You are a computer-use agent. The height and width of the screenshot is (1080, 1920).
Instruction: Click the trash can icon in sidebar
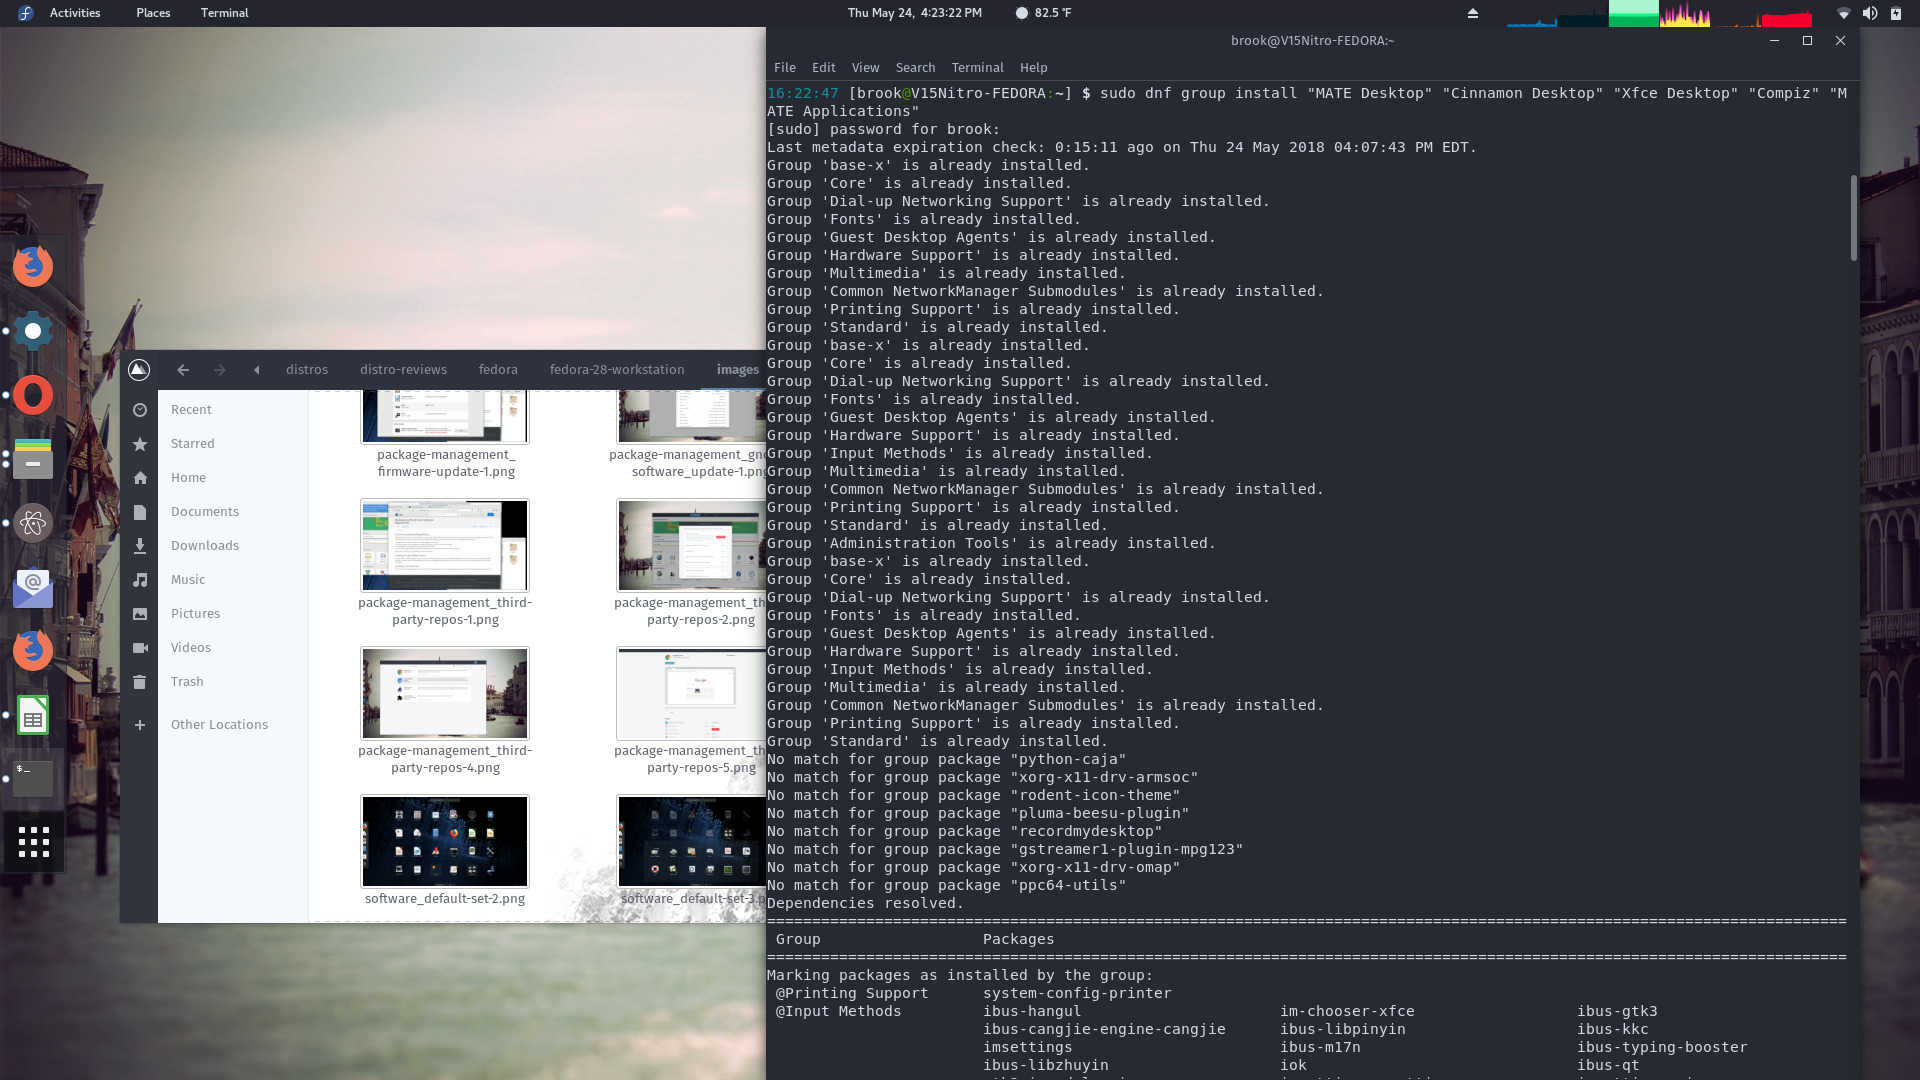(140, 682)
